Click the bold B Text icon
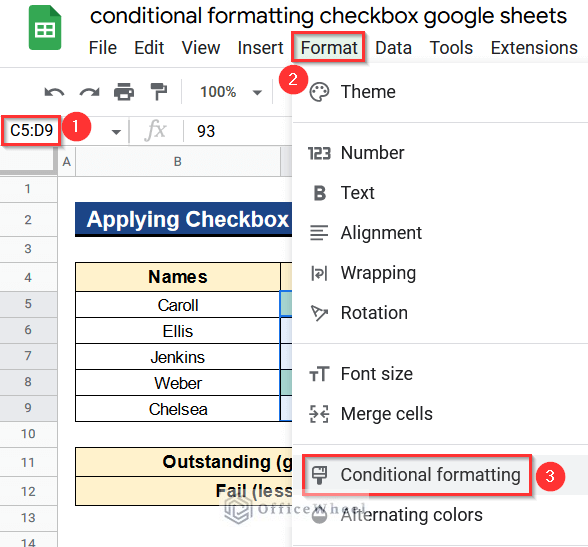This screenshot has width=588, height=547. point(320,193)
